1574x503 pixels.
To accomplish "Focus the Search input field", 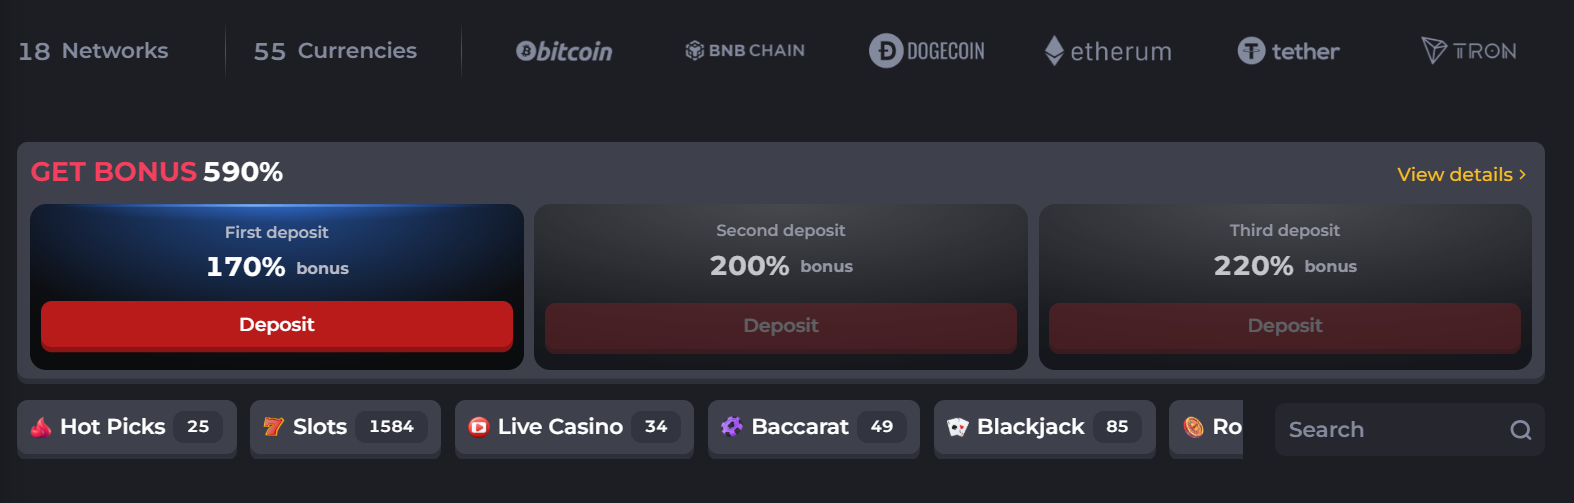I will point(1410,430).
